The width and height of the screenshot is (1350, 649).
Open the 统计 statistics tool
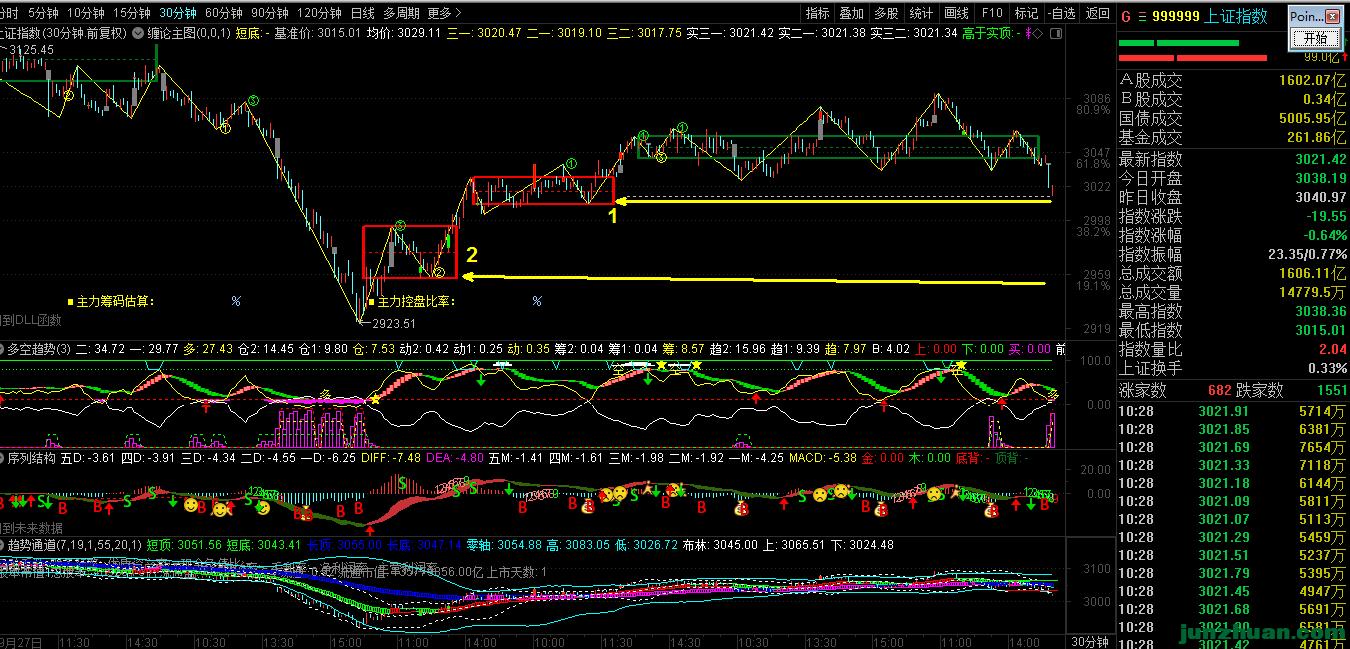(x=921, y=13)
